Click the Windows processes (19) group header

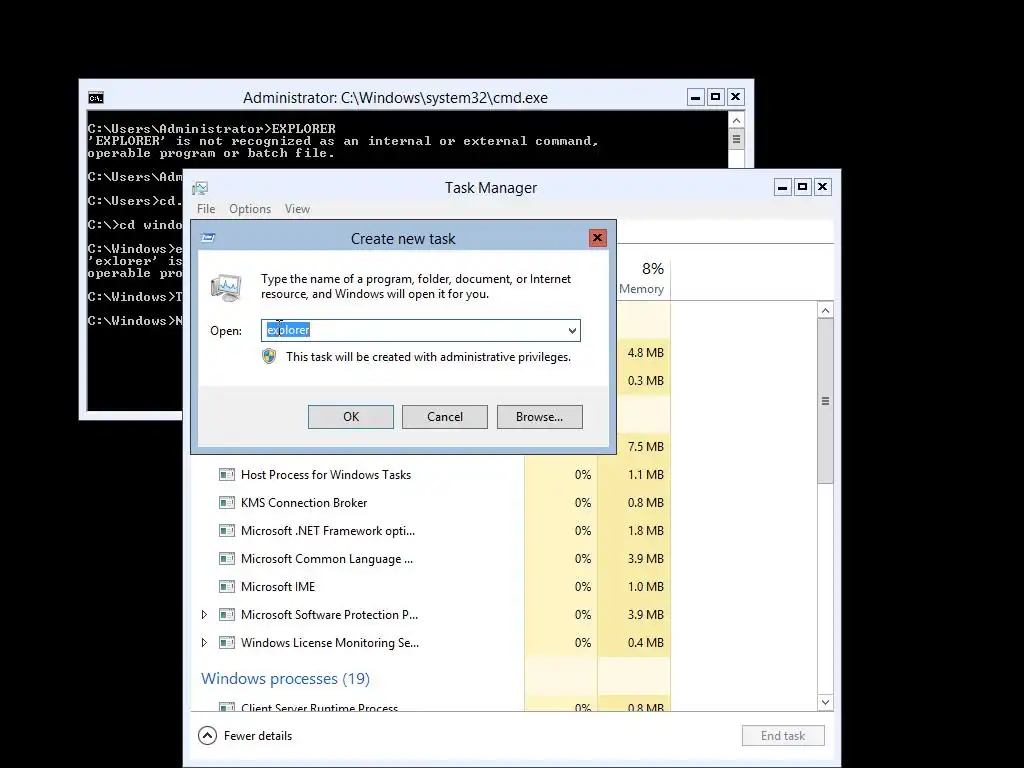[x=285, y=679]
